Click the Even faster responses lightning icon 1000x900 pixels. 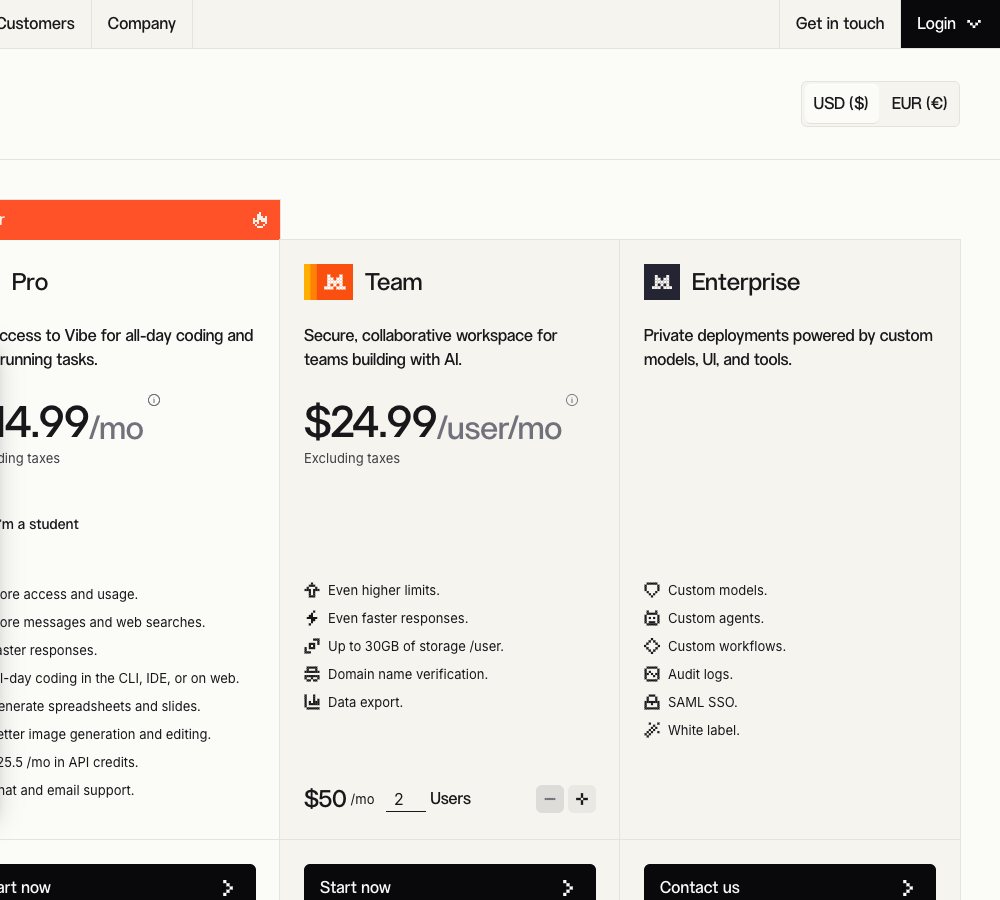click(x=312, y=618)
